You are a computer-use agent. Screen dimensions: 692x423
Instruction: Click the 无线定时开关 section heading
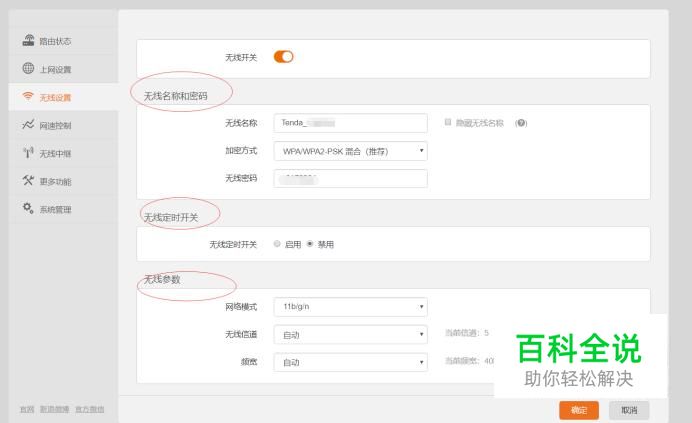[171, 217]
